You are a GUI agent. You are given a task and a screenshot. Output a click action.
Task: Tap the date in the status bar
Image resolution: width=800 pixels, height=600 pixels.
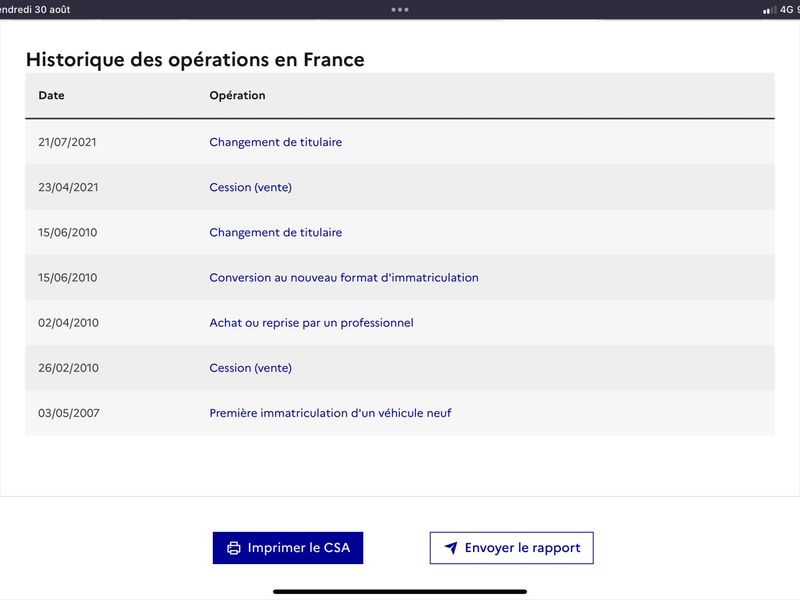35,9
